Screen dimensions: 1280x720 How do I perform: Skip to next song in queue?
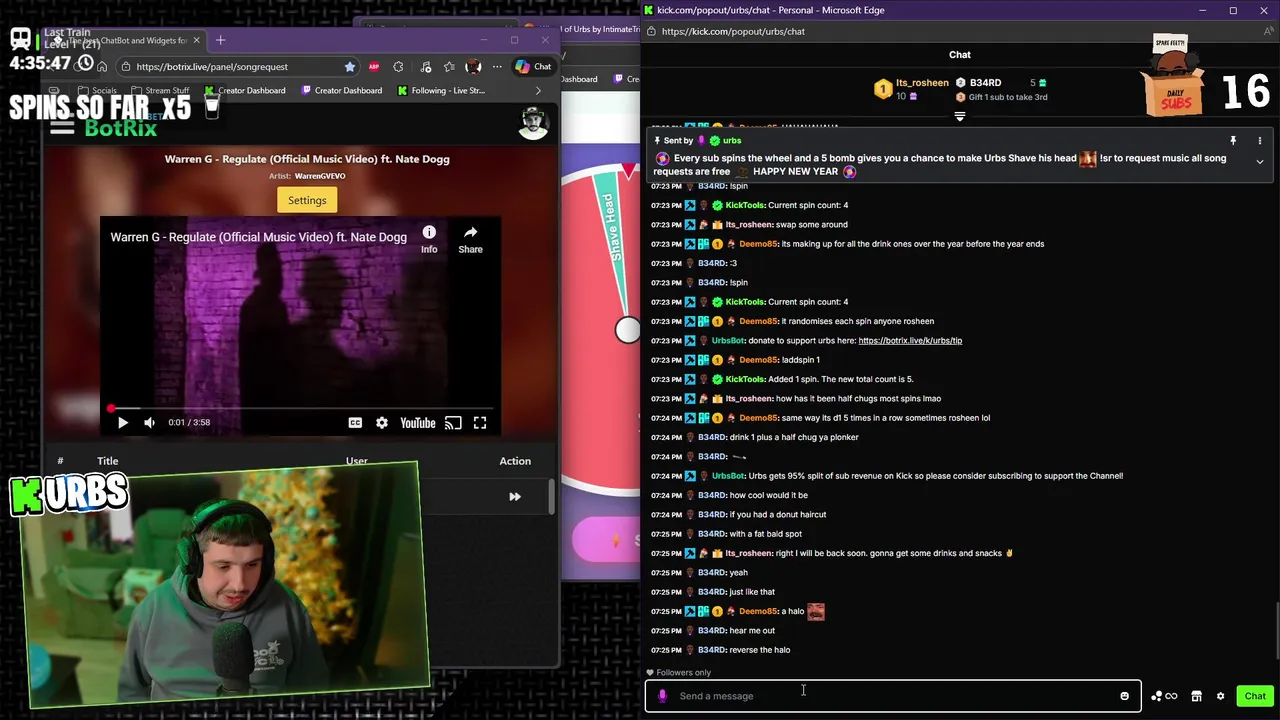[x=515, y=497]
